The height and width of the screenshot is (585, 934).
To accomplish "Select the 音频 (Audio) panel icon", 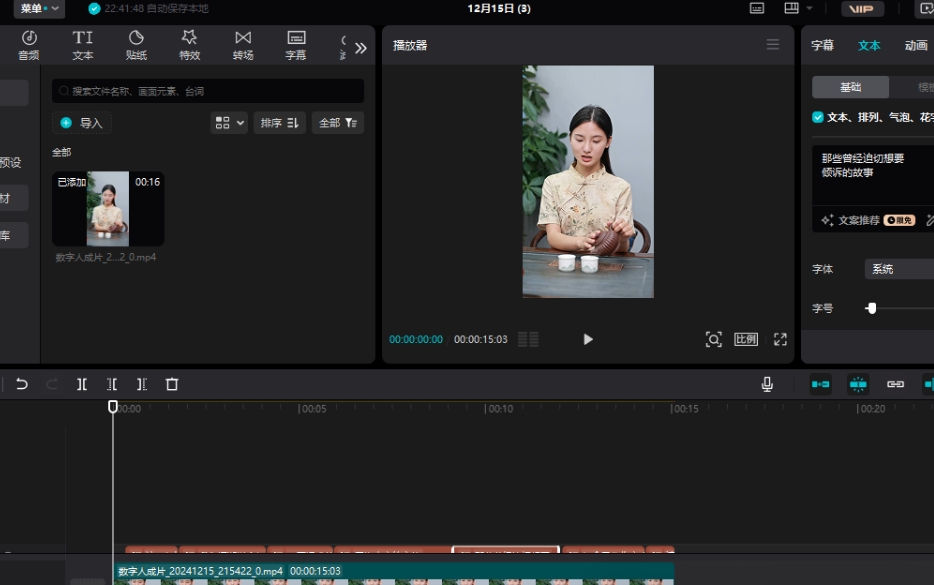I will [x=27, y=44].
